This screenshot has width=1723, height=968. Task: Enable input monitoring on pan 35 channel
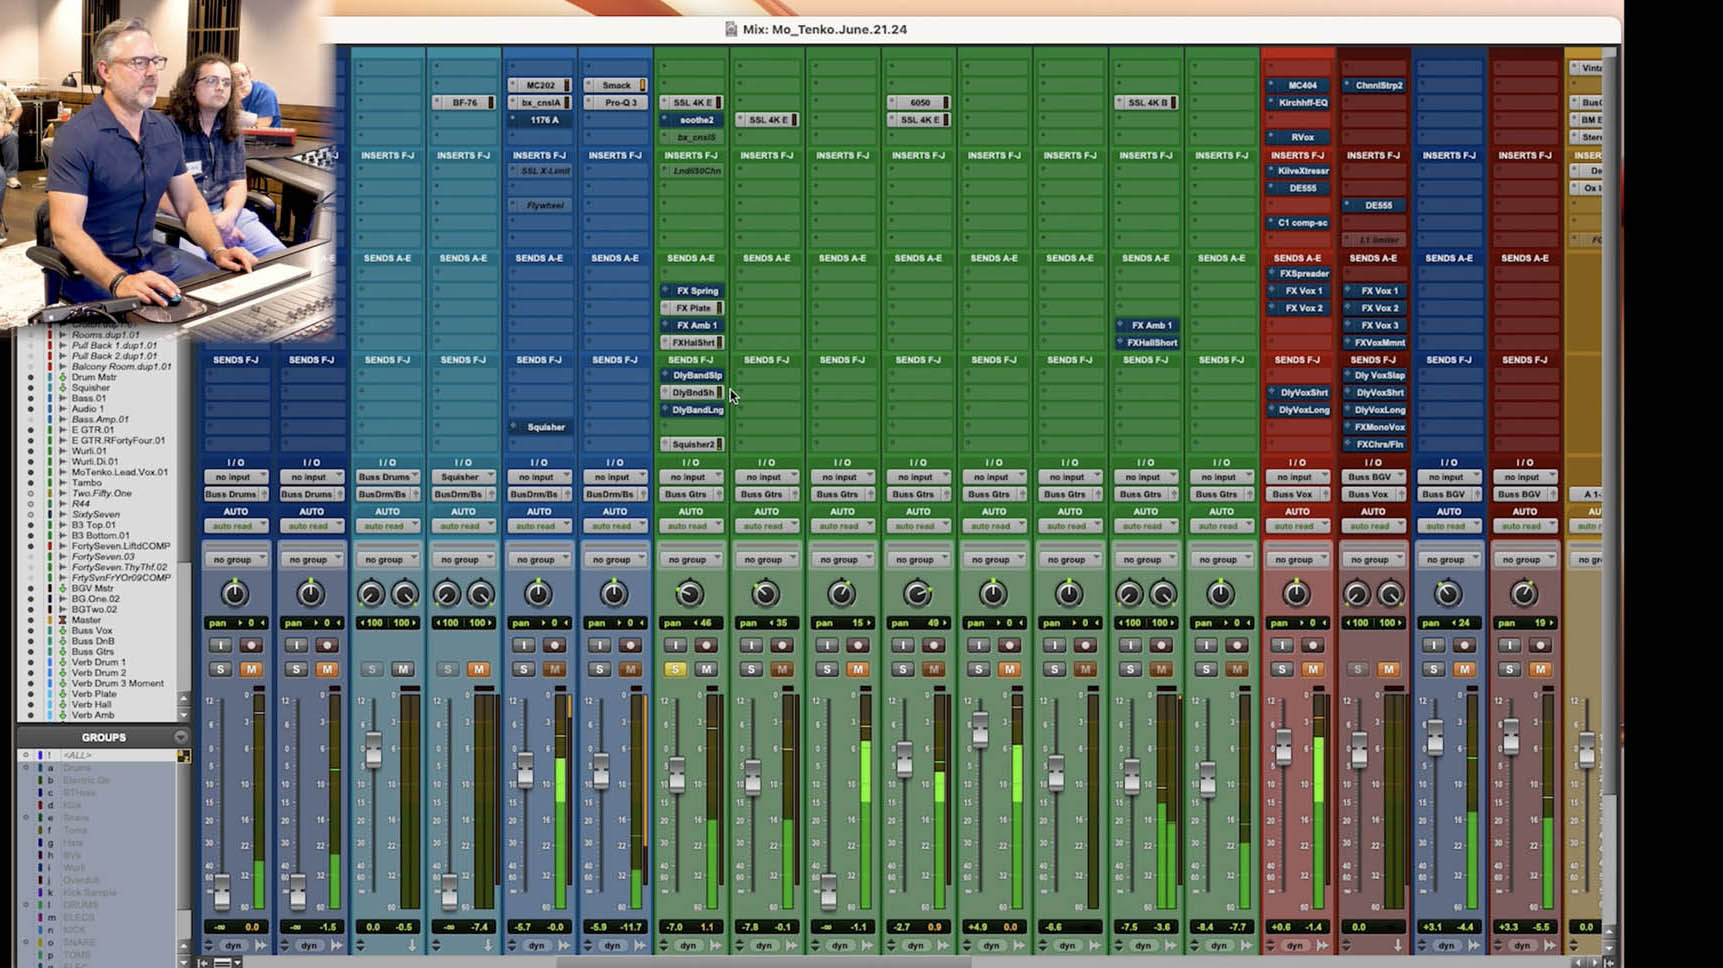click(x=751, y=646)
